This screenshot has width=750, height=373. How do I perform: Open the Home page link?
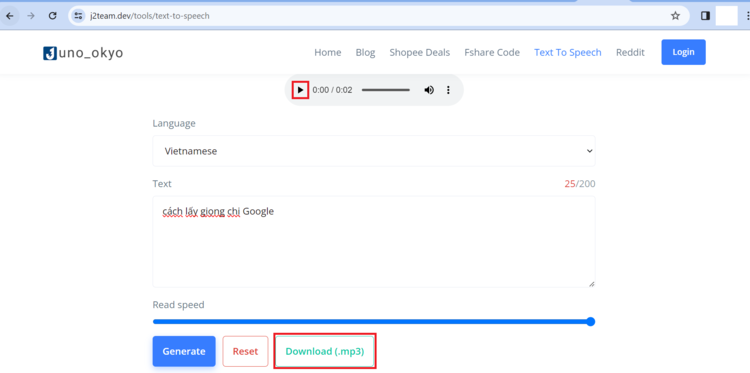pyautogui.click(x=328, y=53)
